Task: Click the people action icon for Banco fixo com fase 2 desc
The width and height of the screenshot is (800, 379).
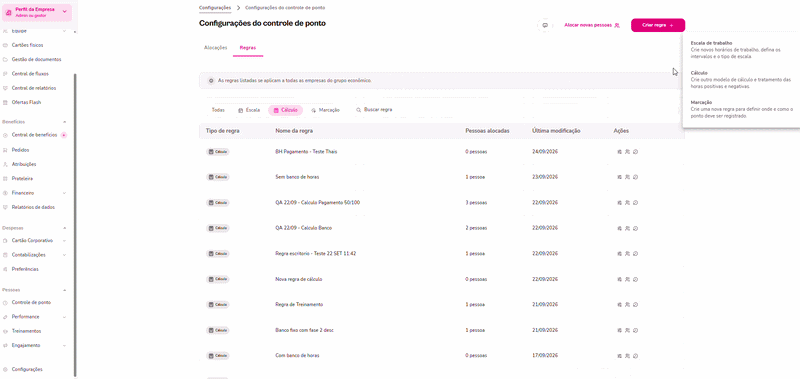Action: pyautogui.click(x=628, y=330)
